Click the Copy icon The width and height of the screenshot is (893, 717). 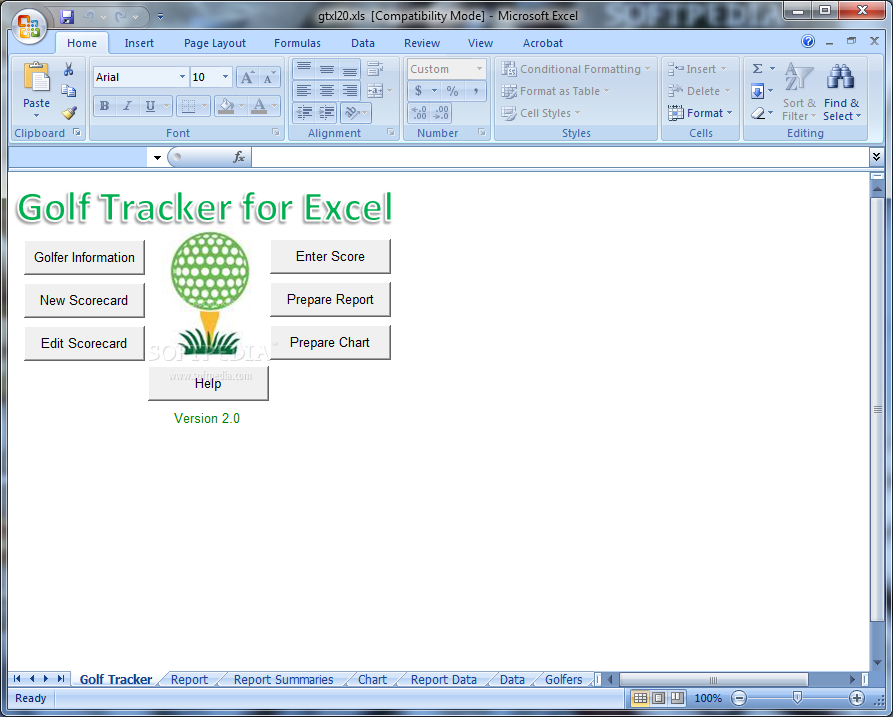pyautogui.click(x=69, y=91)
